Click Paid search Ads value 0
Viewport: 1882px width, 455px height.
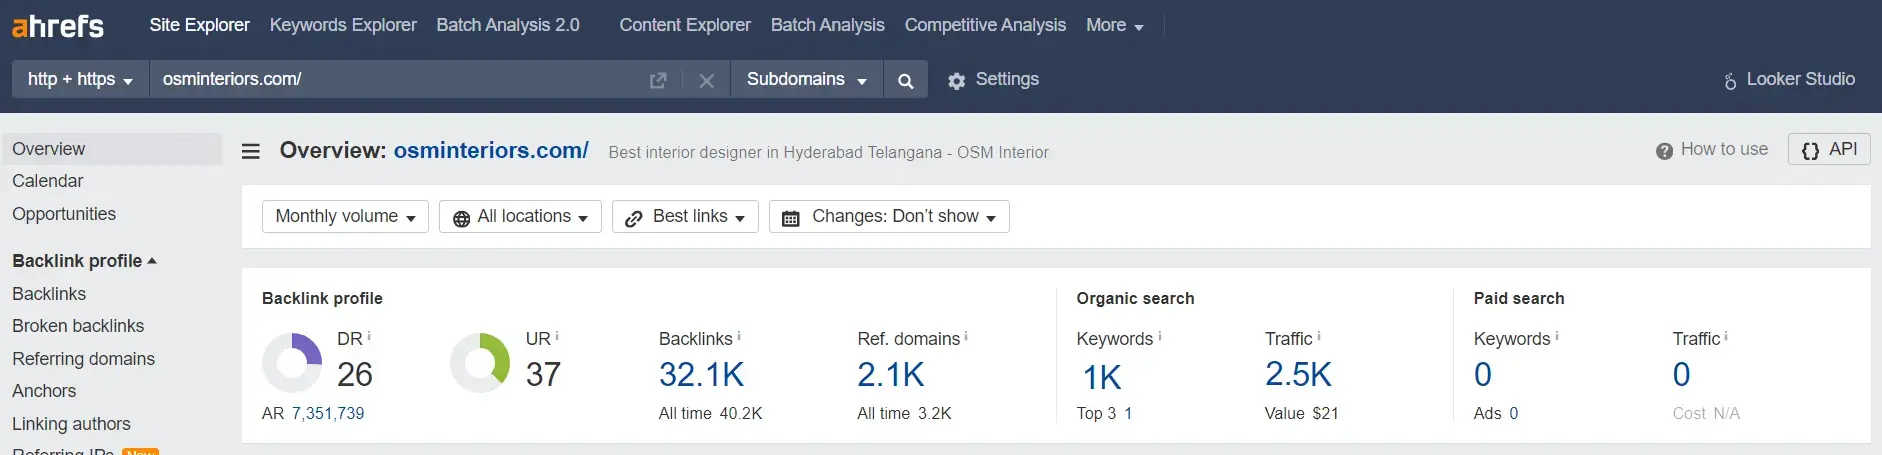[1513, 414]
